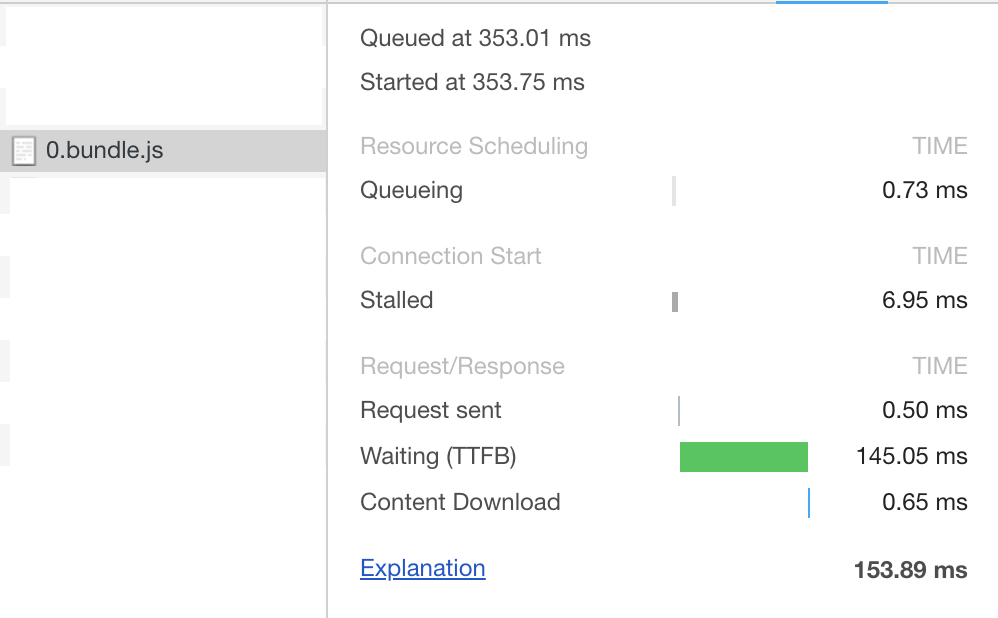Click the Queued at 353.01 ms label
Image resolution: width=998 pixels, height=618 pixels.
click(x=475, y=38)
